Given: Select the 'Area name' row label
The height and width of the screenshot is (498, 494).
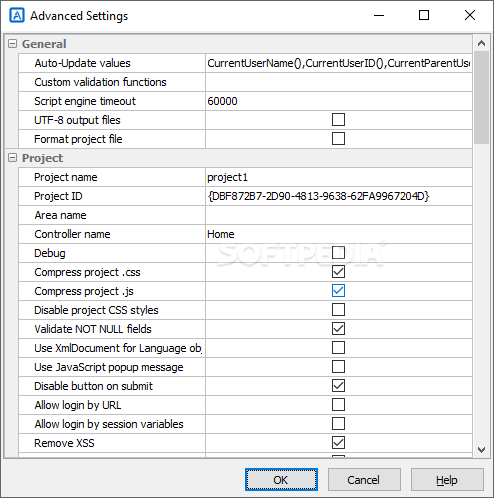Looking at the screenshot, I should [x=60, y=215].
